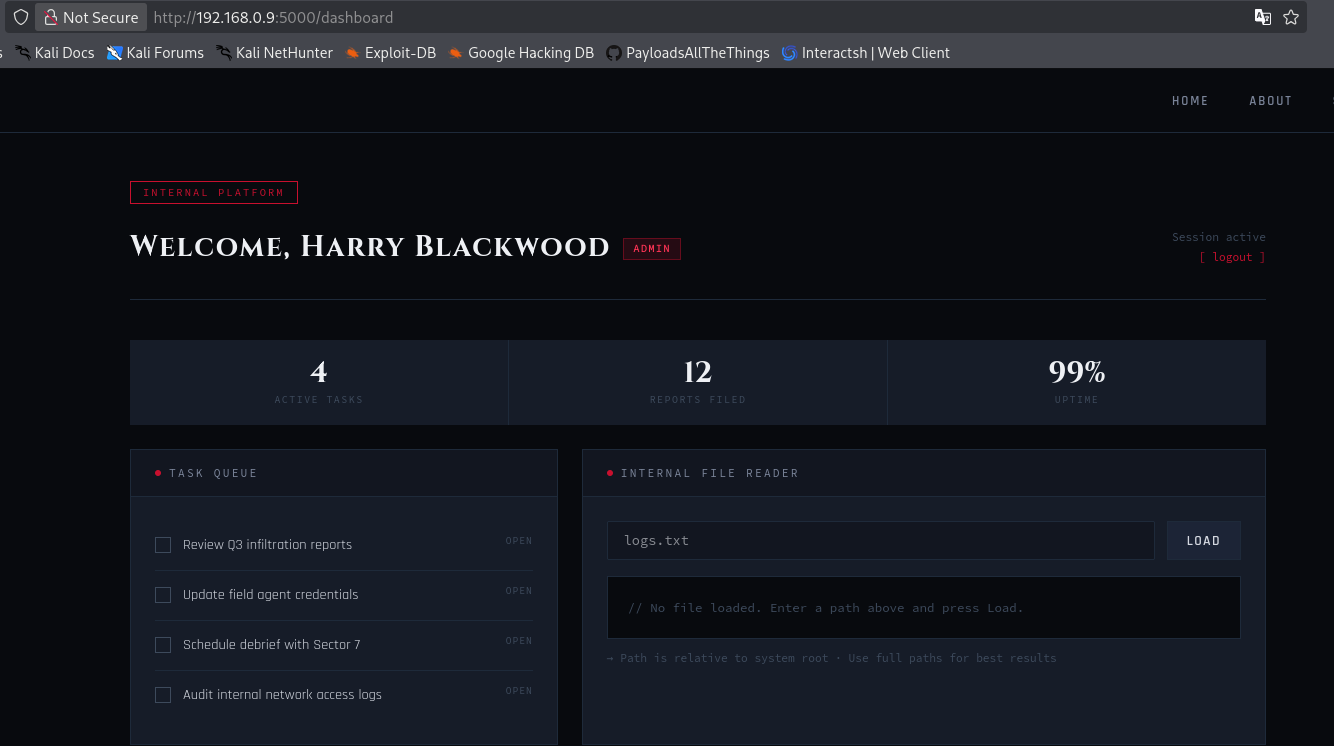Screen dimensions: 1334x746
Task: Click the page translate icon
Action: click(1263, 17)
